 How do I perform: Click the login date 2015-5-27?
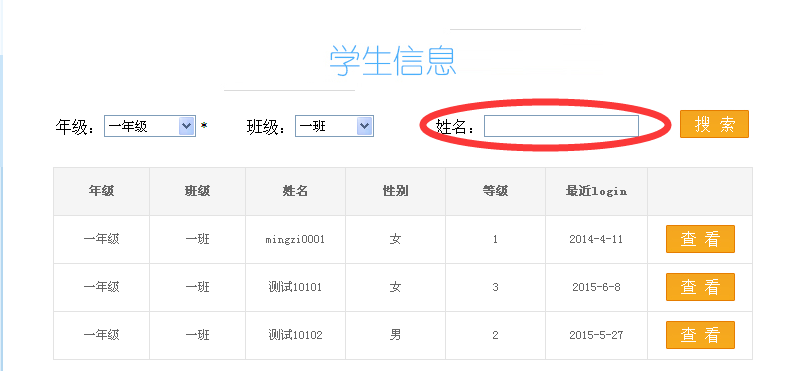coord(596,335)
